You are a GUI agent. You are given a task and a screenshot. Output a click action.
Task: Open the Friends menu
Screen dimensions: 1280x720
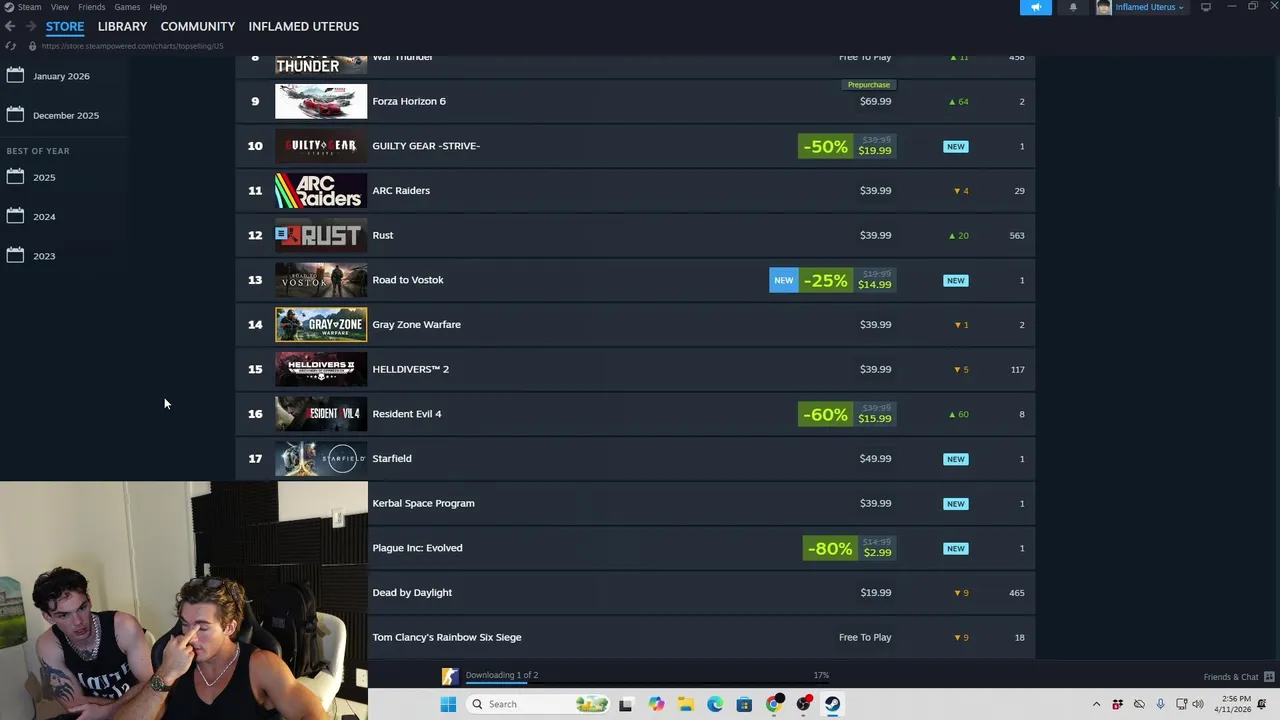[91, 7]
